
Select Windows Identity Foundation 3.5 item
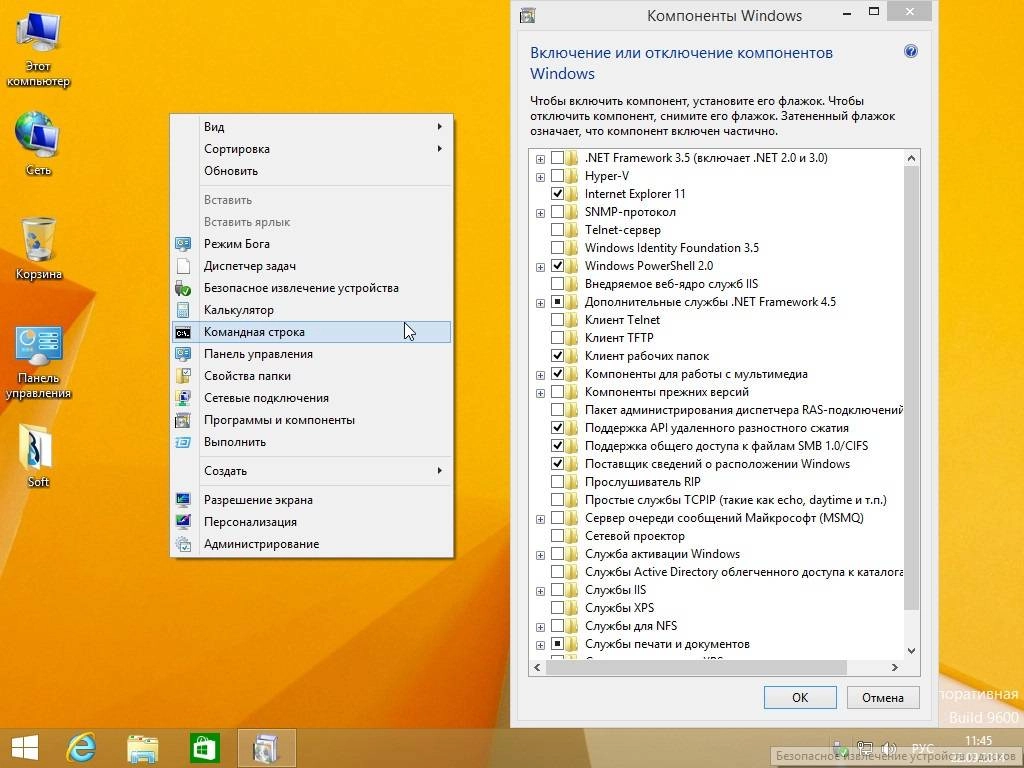point(671,248)
